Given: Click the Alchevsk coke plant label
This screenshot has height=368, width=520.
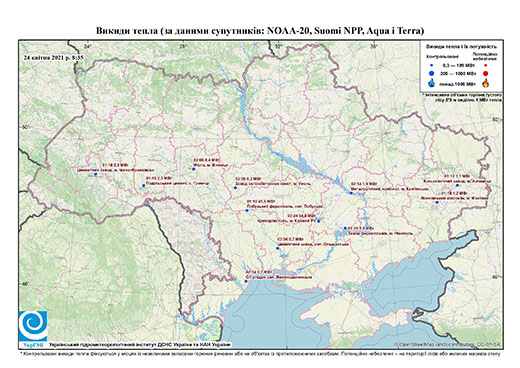Looking at the screenshot, I should click(457, 181).
